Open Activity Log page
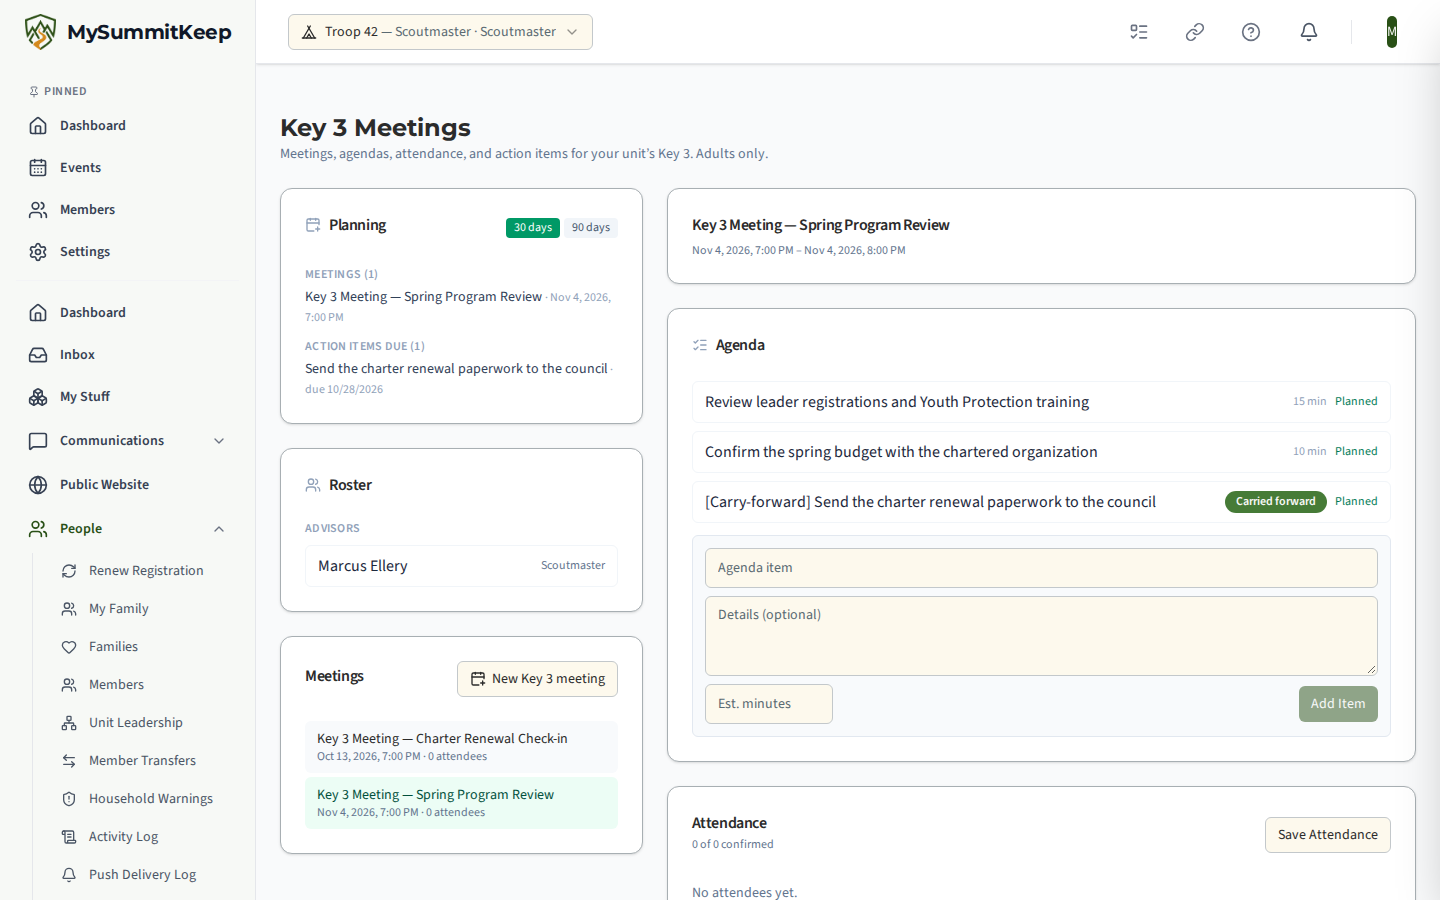The image size is (1440, 900). click(x=146, y=837)
